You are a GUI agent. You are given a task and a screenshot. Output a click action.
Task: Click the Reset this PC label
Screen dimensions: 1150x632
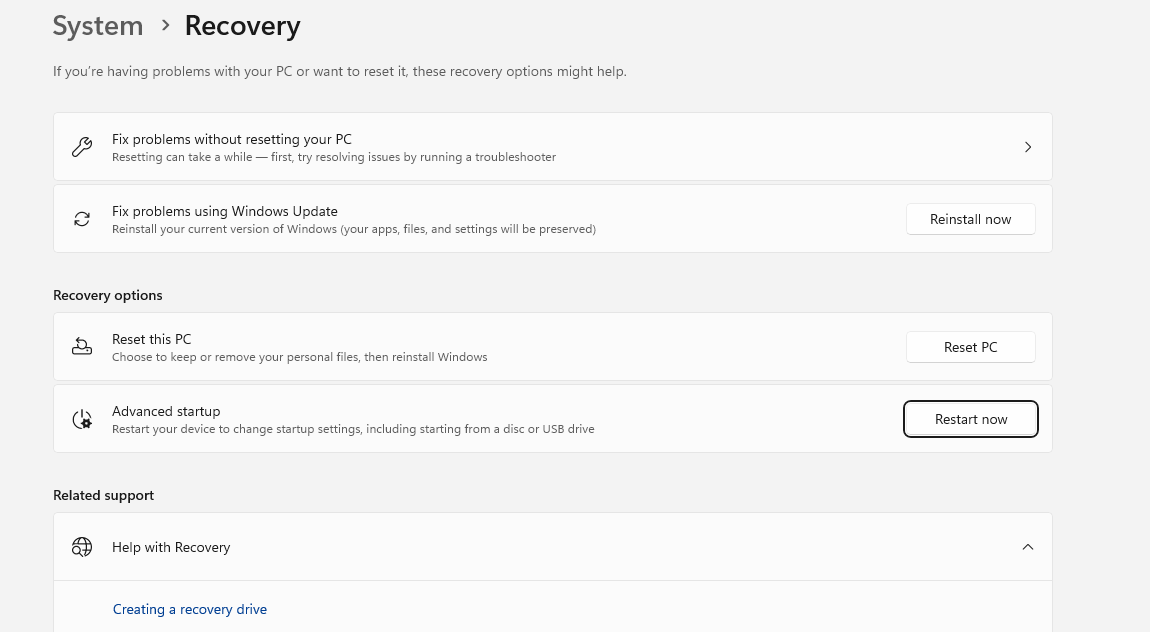(x=151, y=339)
